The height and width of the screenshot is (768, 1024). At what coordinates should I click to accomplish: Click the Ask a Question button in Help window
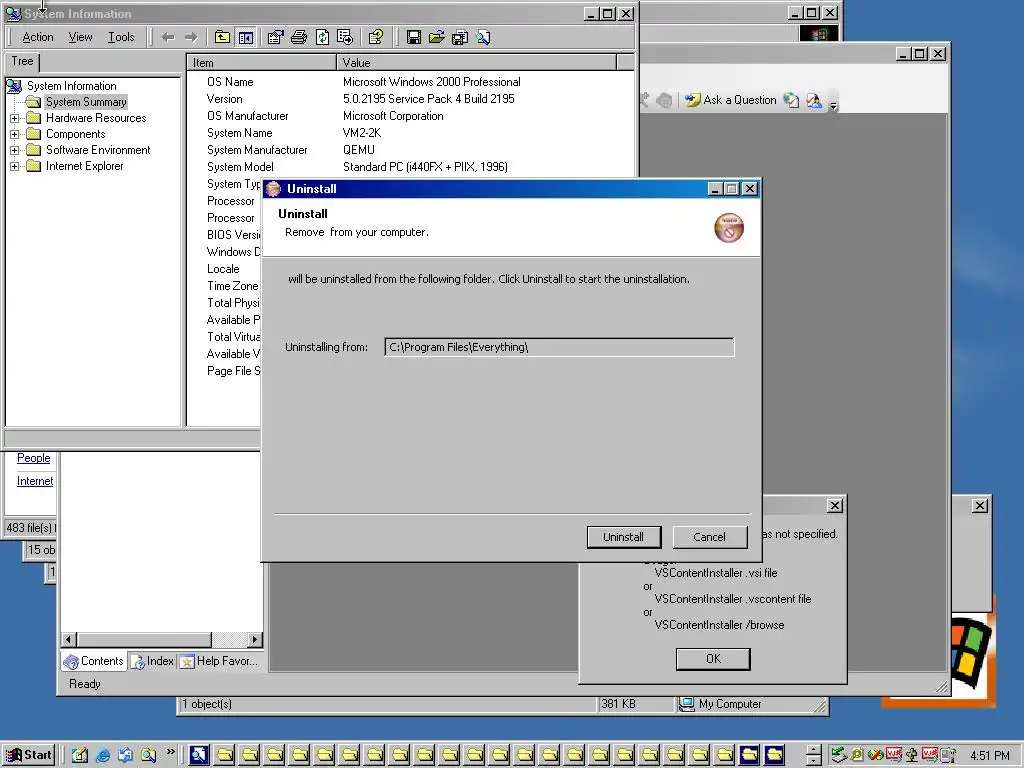731,100
